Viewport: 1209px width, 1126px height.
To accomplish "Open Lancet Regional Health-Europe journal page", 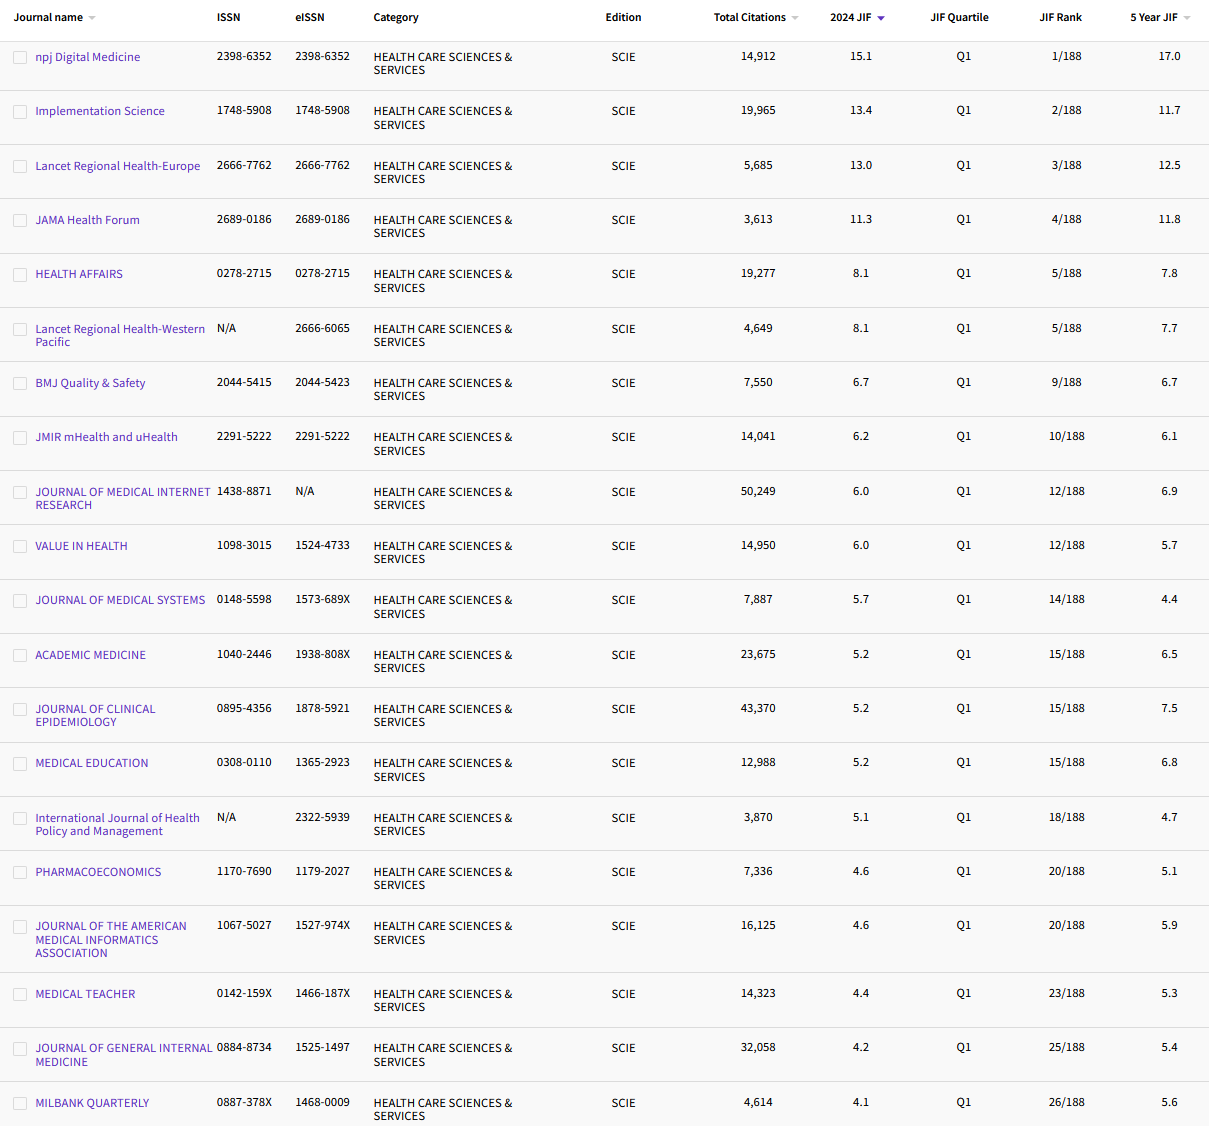I will 117,166.
